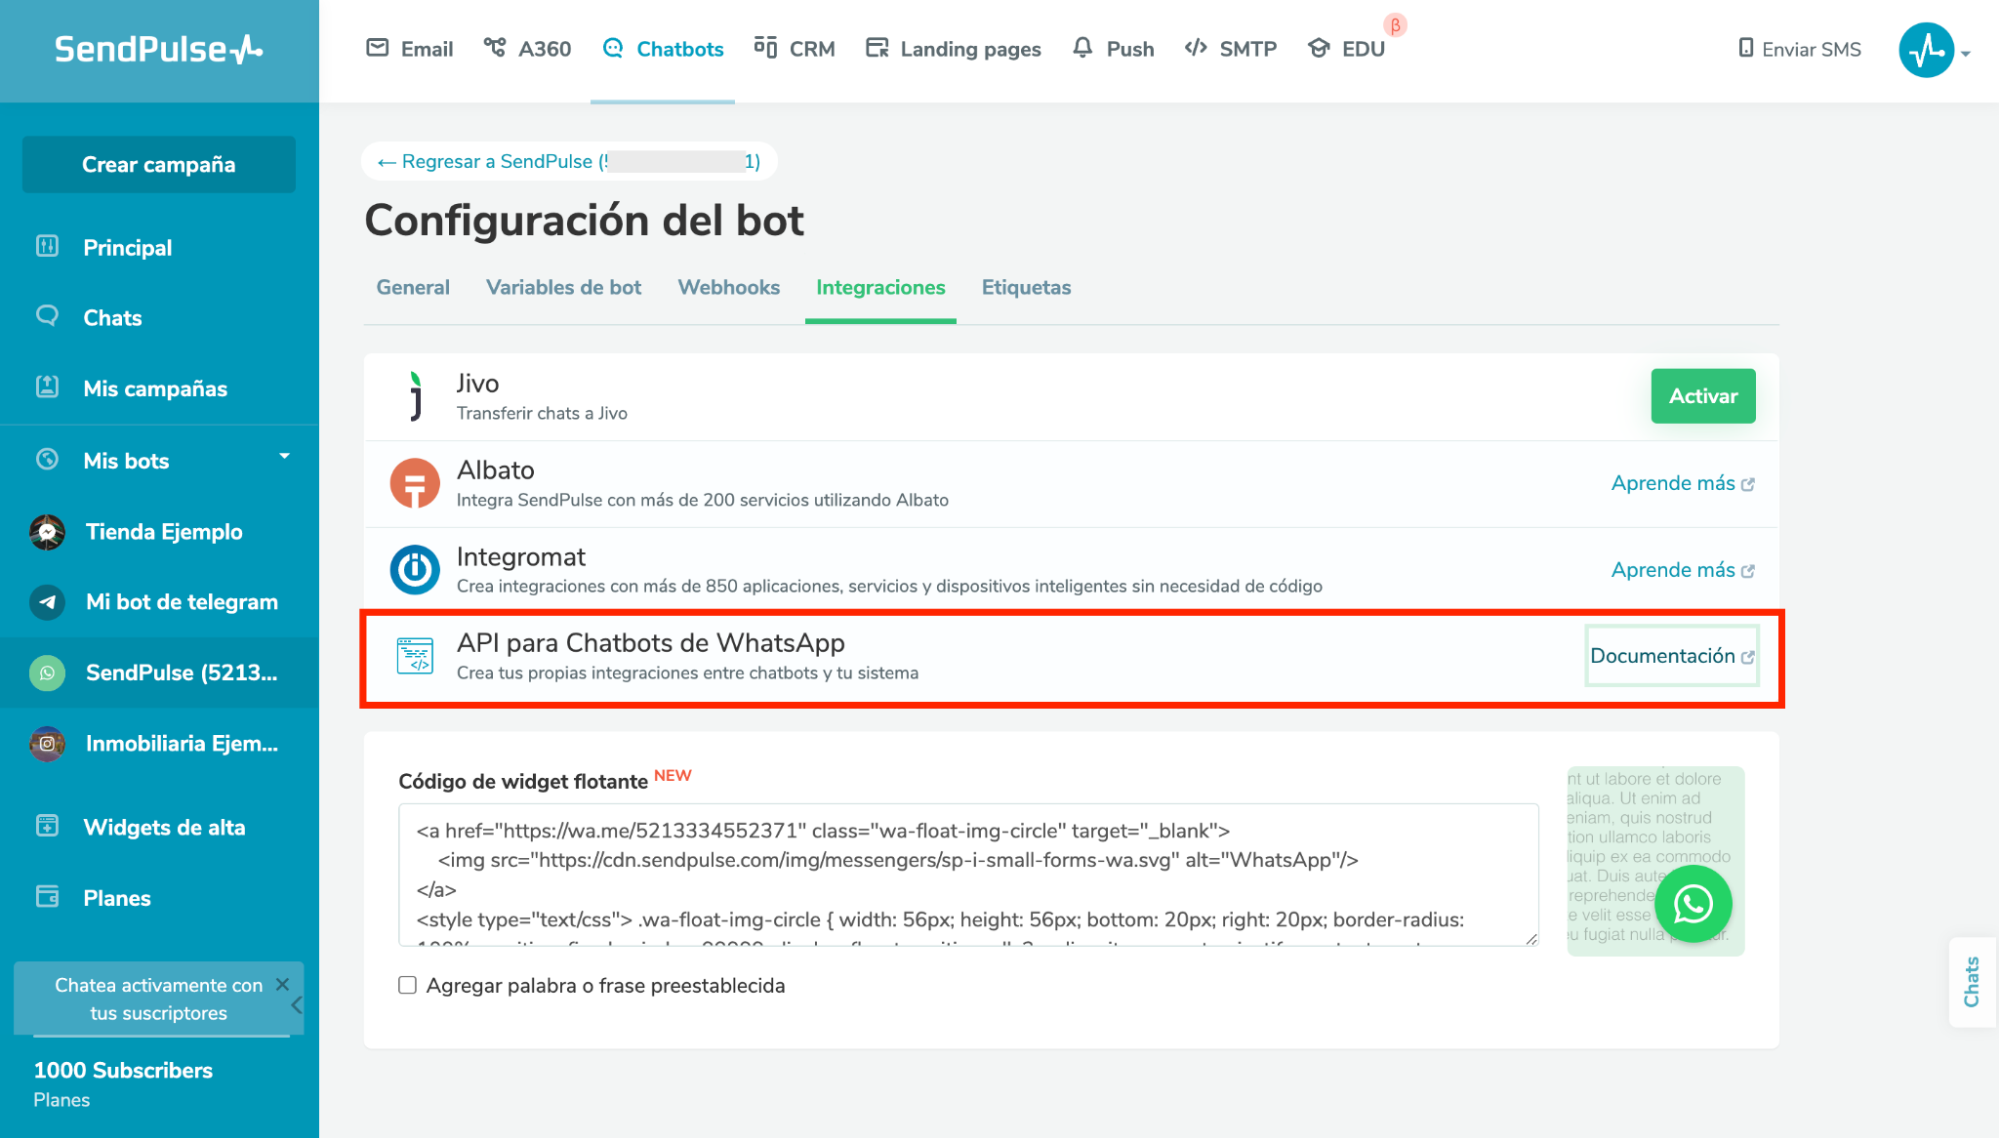Viewport: 1999px width, 1139px height.
Task: Click the Widgets de alta icon
Action: click(x=47, y=826)
